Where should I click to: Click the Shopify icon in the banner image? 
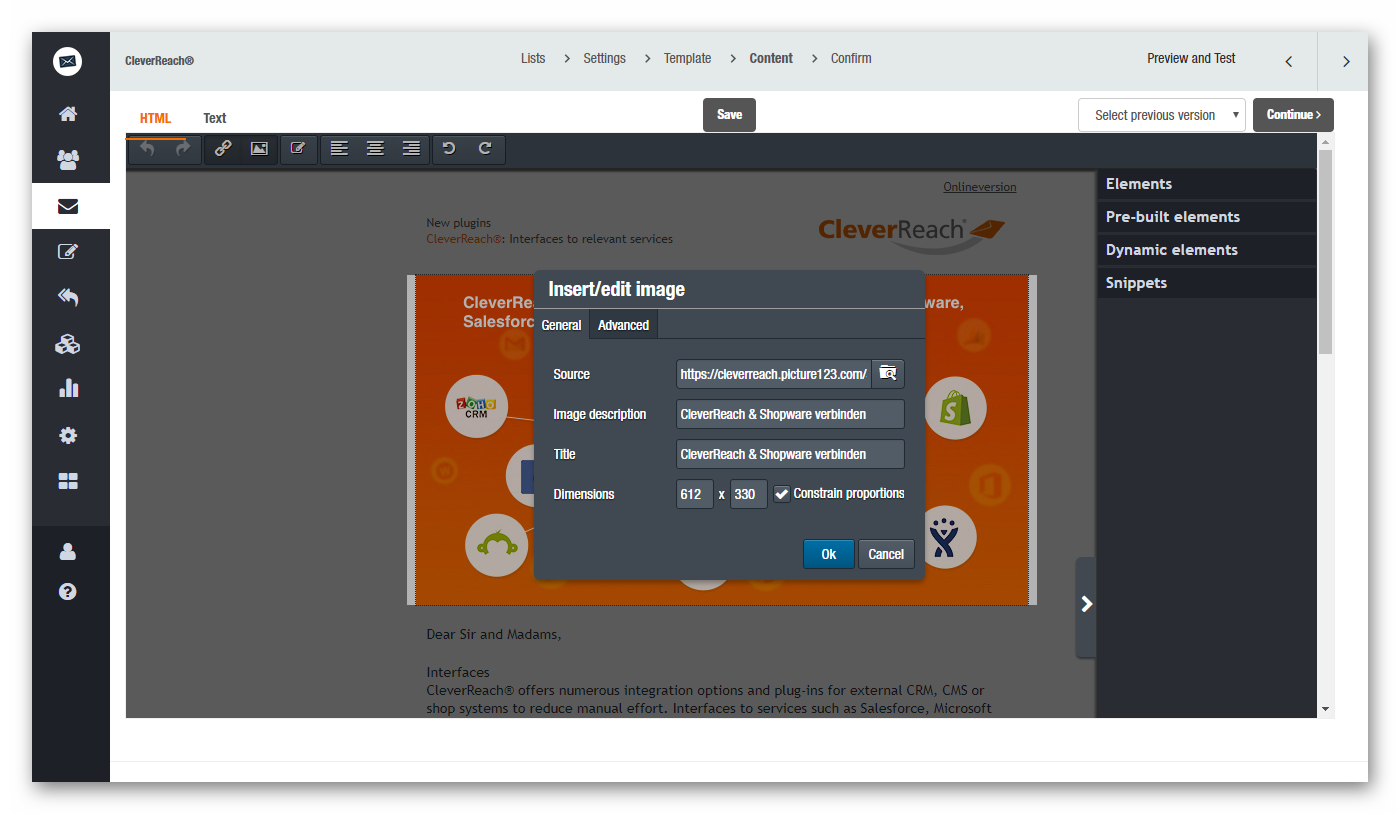pos(955,408)
